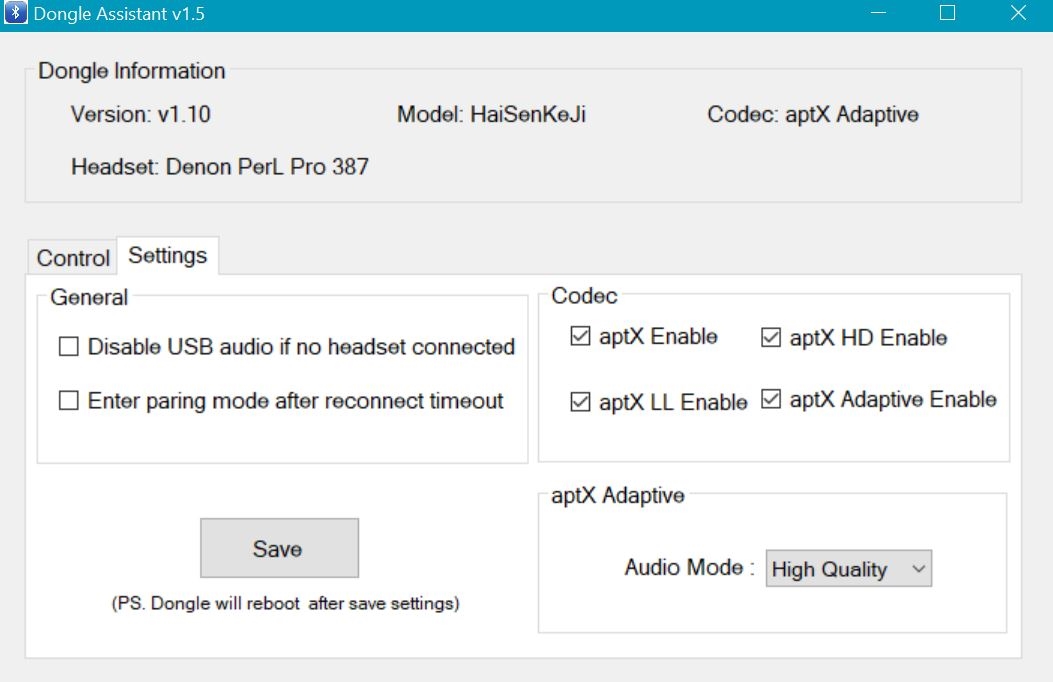Image resolution: width=1053 pixels, height=682 pixels.
Task: Uncheck the aptX Enable checkbox
Action: point(580,337)
